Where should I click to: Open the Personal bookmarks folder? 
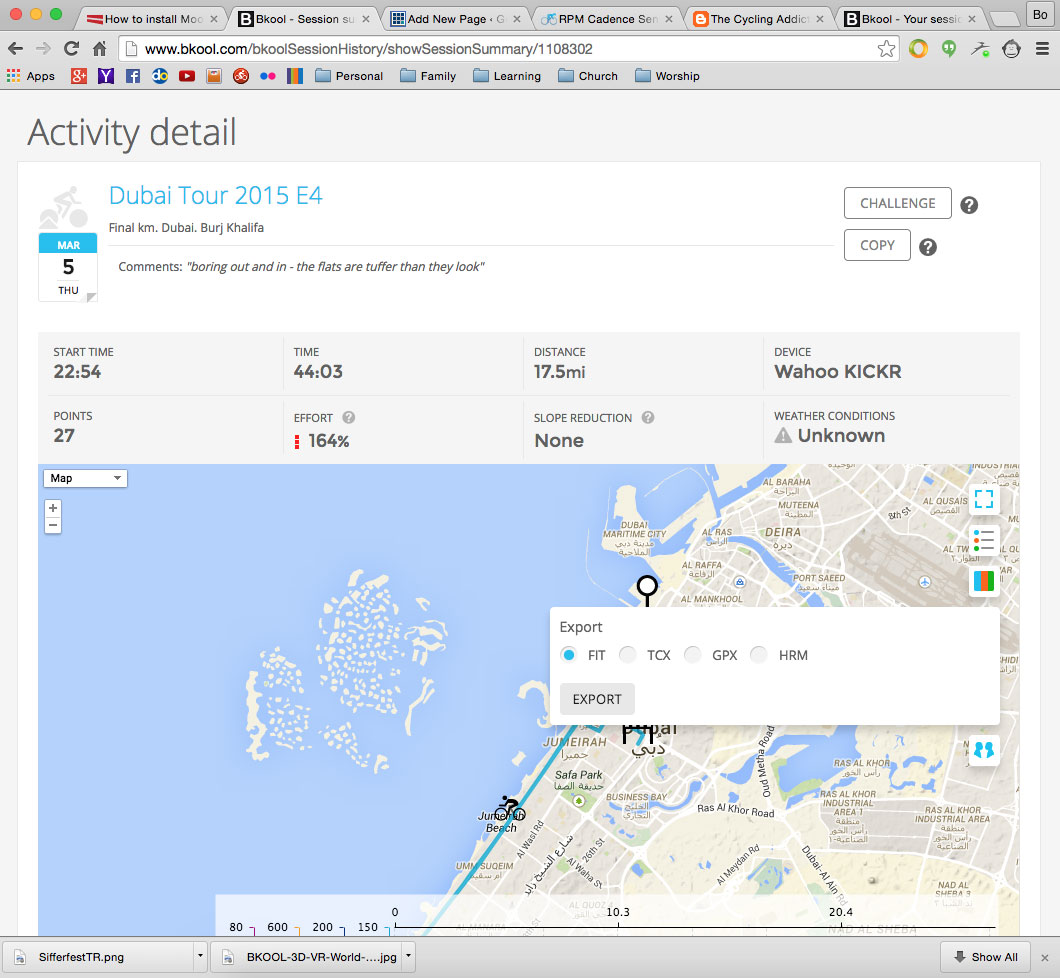(x=350, y=76)
